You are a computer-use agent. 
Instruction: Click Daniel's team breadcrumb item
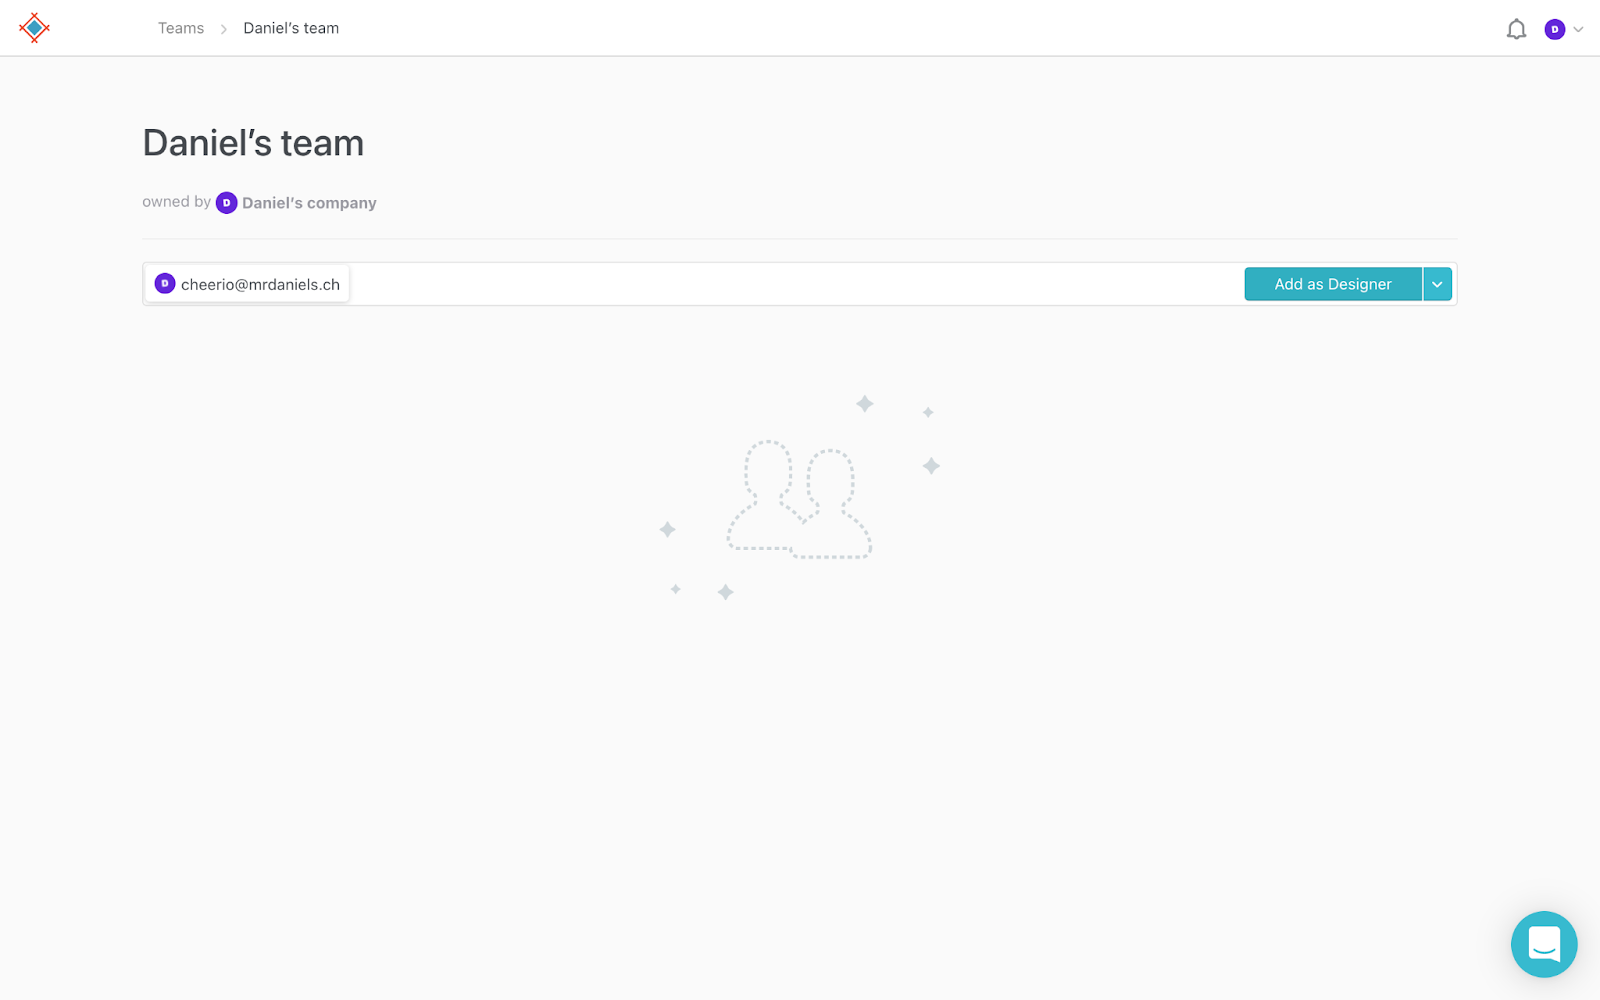[x=291, y=28]
